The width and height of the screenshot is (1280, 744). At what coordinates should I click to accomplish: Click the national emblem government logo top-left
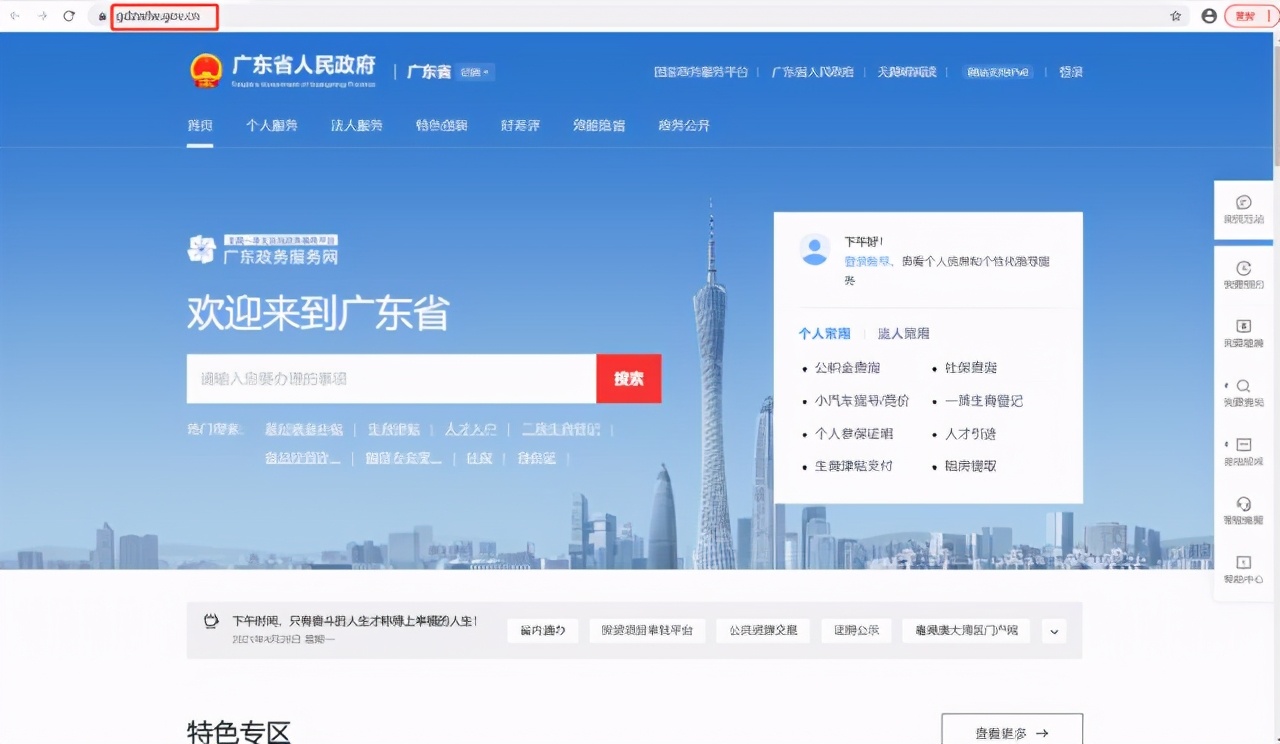tap(206, 70)
